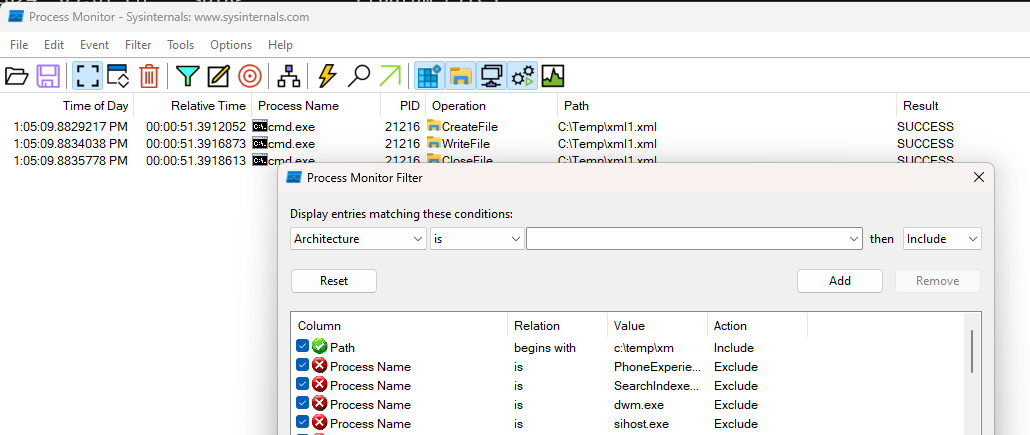Image resolution: width=1030 pixels, height=435 pixels.
Task: Click green check icon on Path filter row
Action: pyautogui.click(x=320, y=346)
